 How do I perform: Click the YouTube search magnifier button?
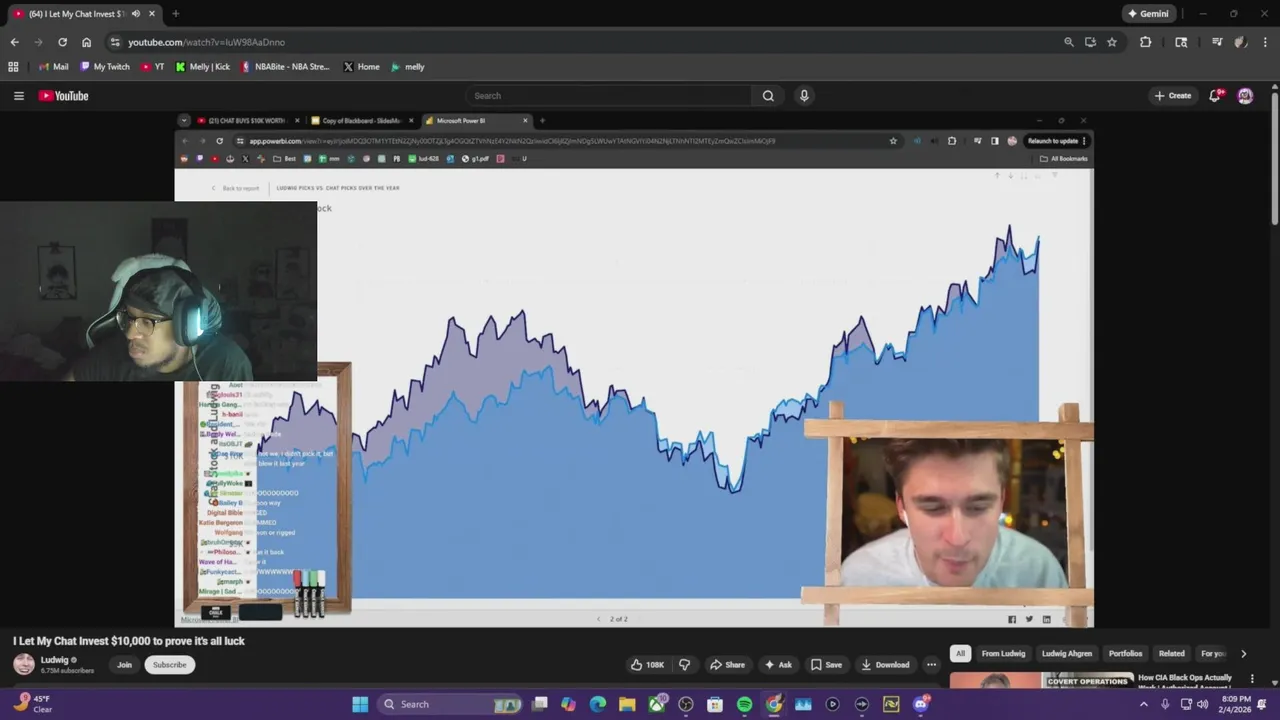coord(768,96)
